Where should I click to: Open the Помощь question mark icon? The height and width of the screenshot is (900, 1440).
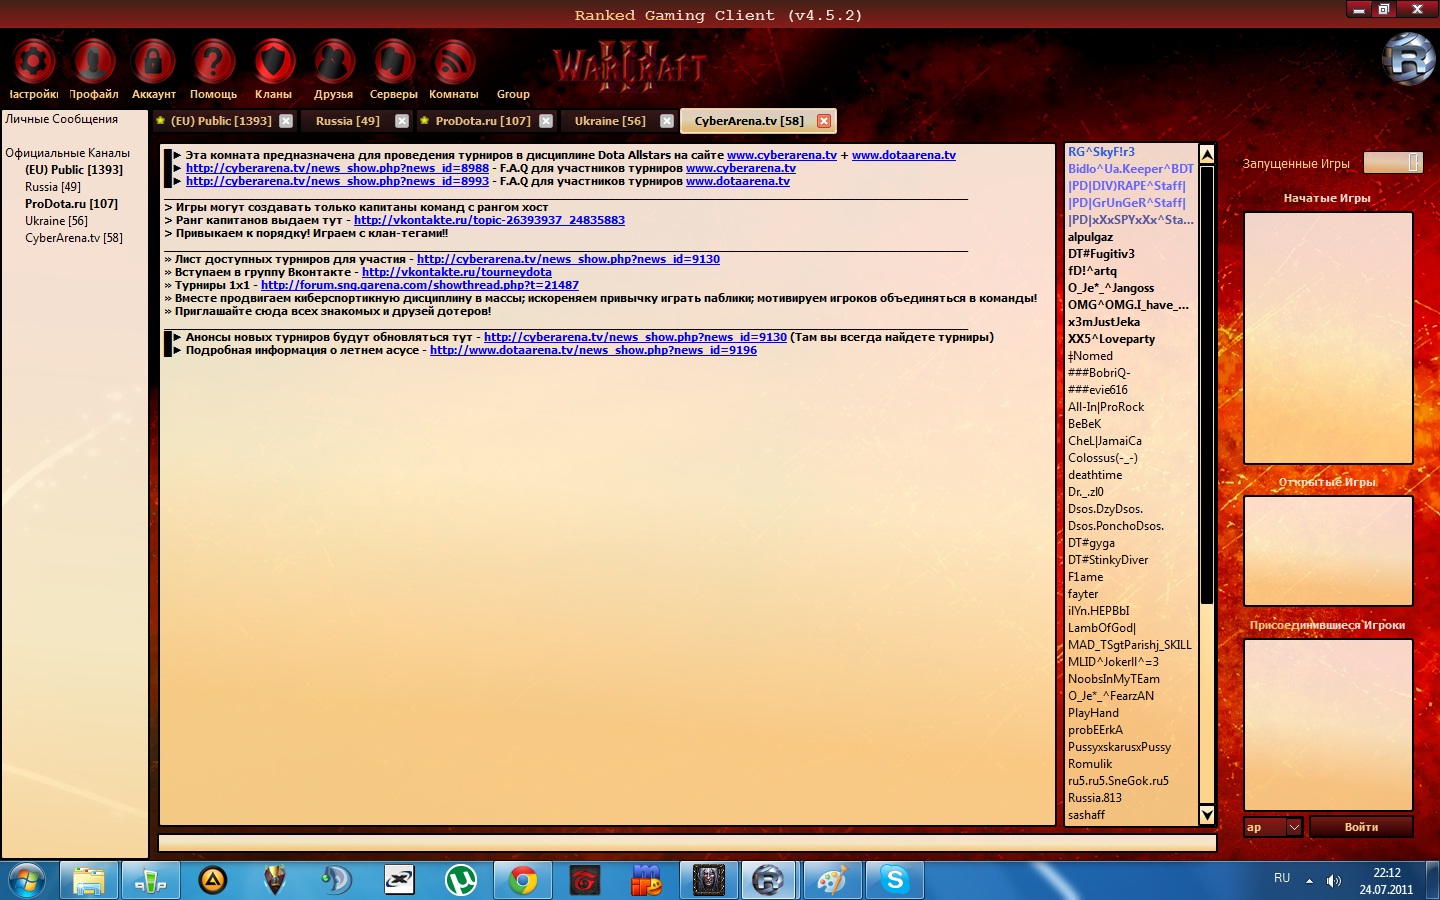(x=213, y=62)
